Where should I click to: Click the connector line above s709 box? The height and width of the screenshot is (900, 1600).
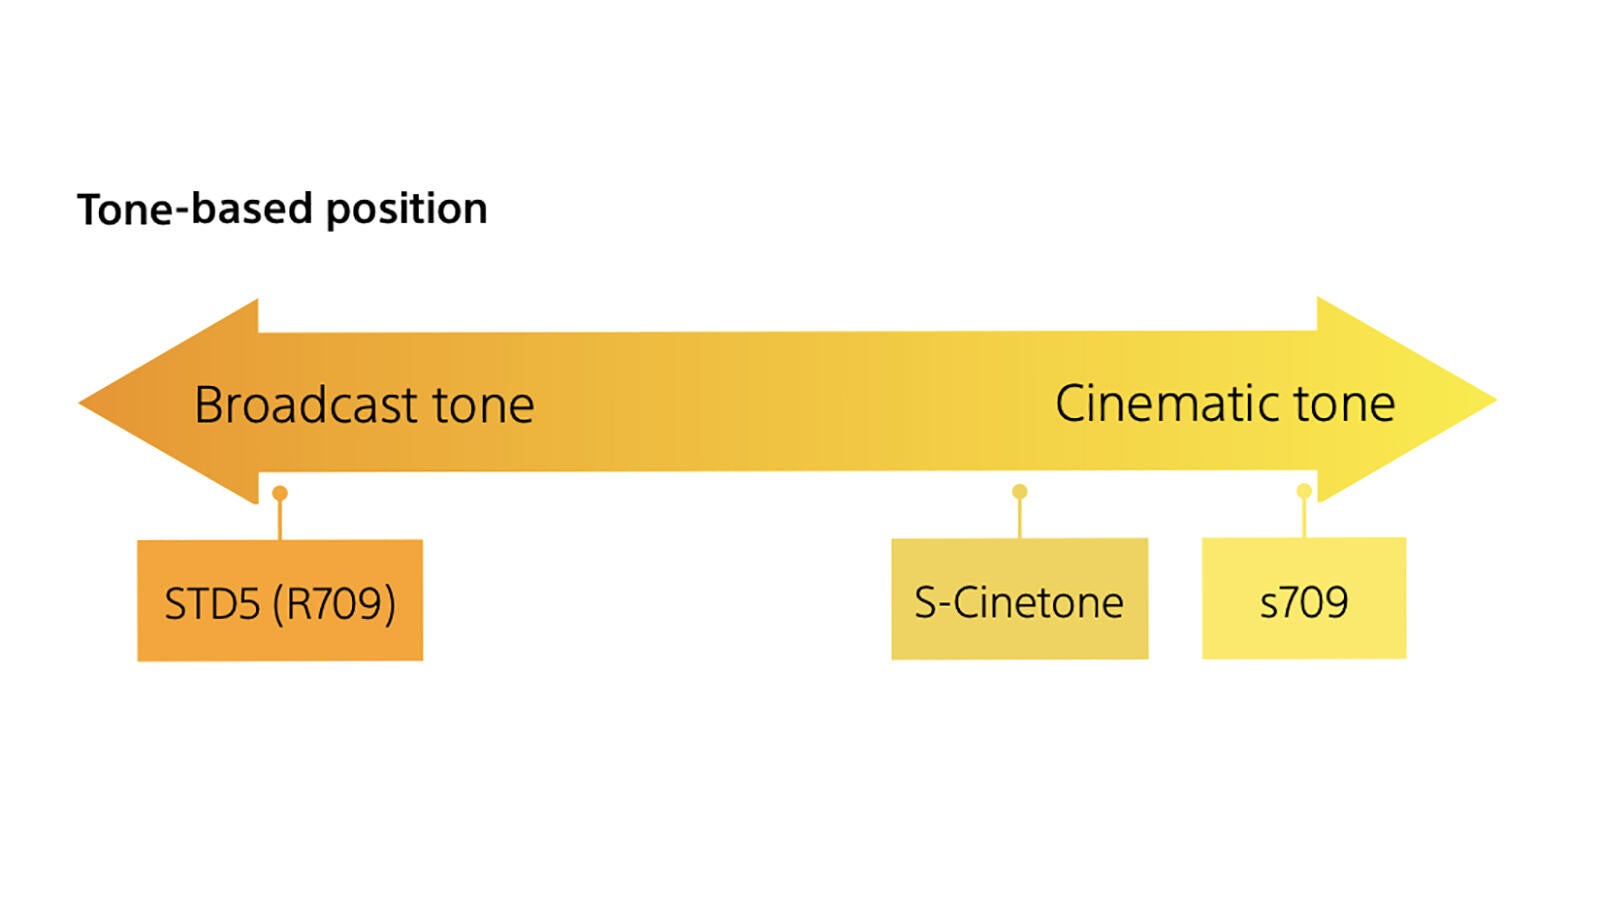[1304, 518]
